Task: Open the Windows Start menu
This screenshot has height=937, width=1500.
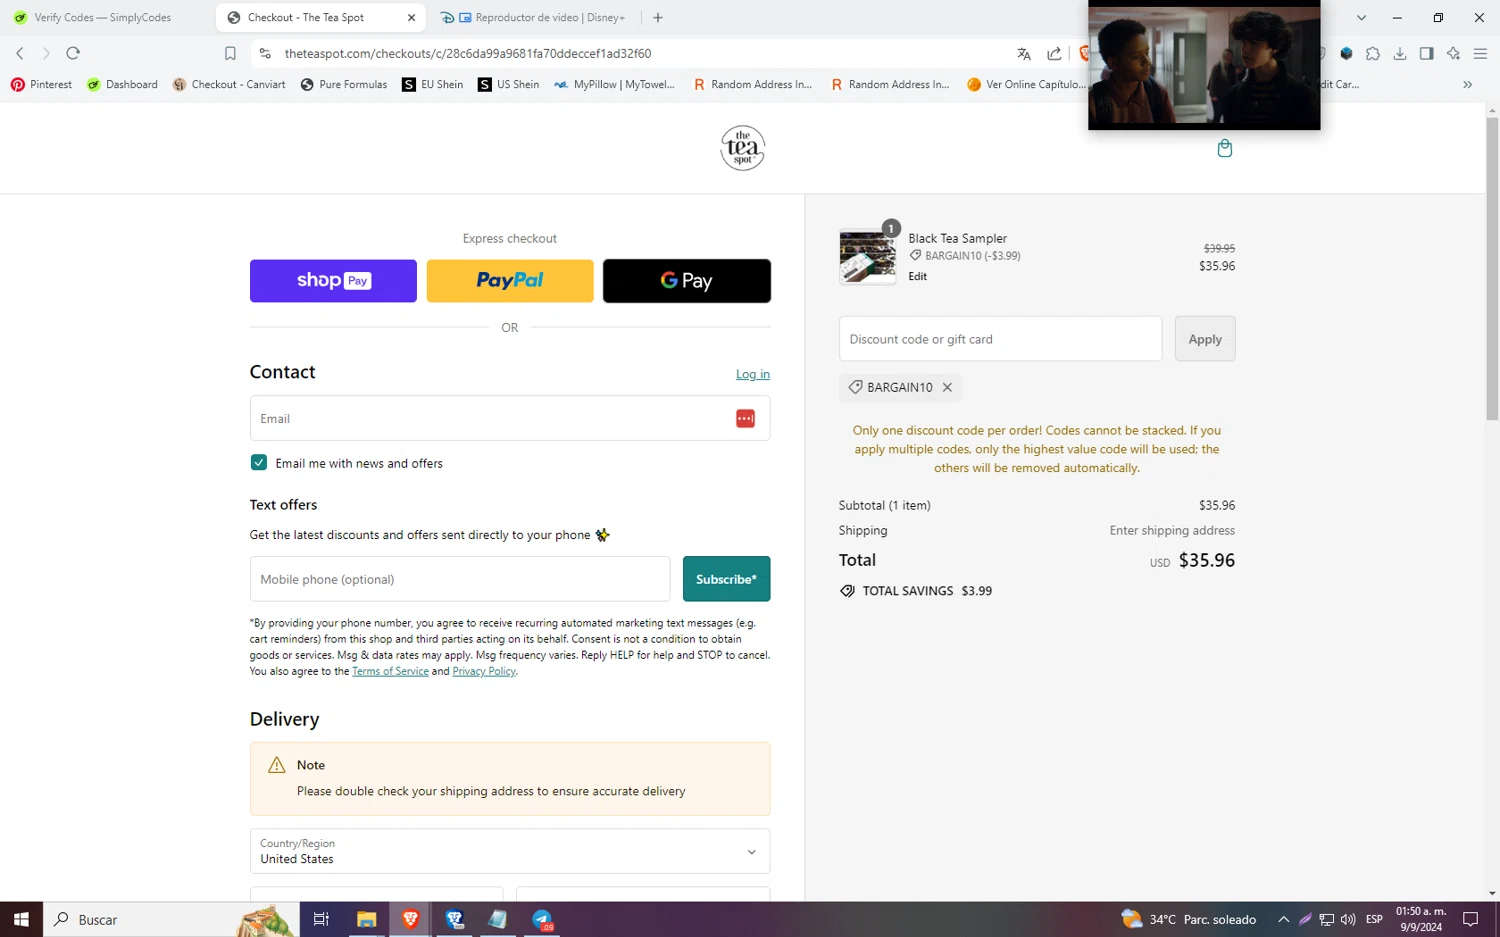Action: (21, 919)
